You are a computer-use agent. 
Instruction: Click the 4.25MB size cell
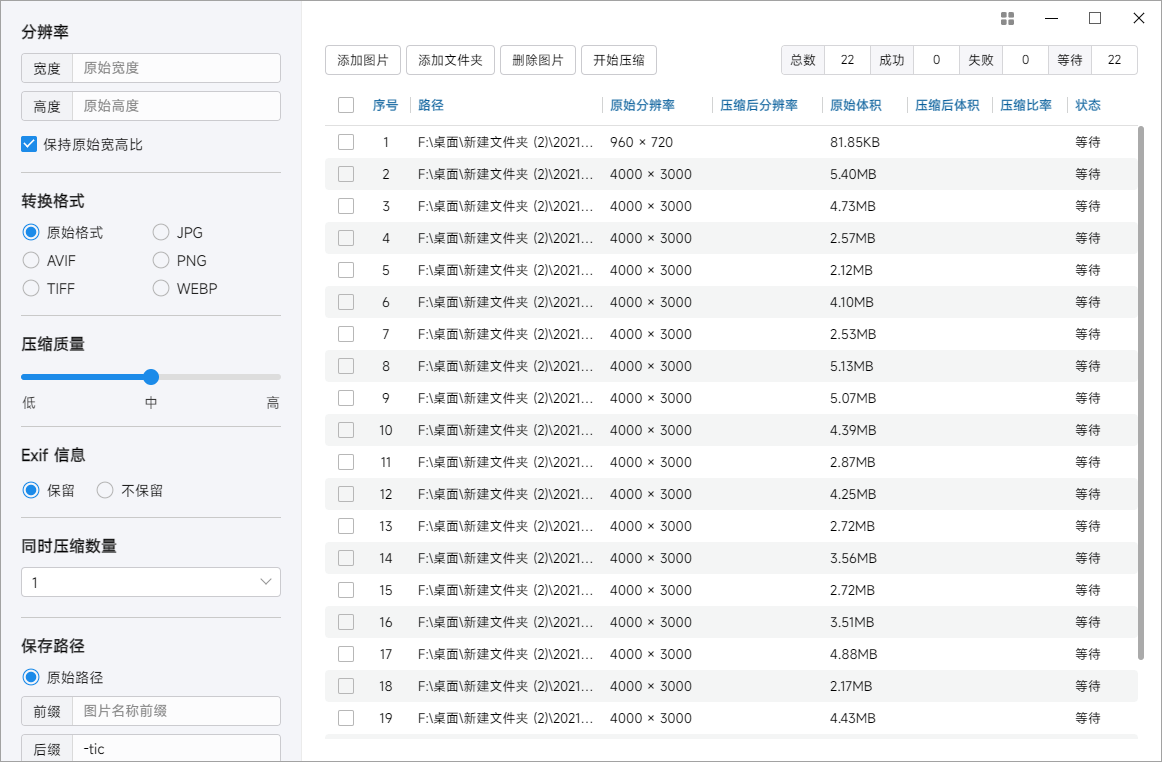pos(853,494)
